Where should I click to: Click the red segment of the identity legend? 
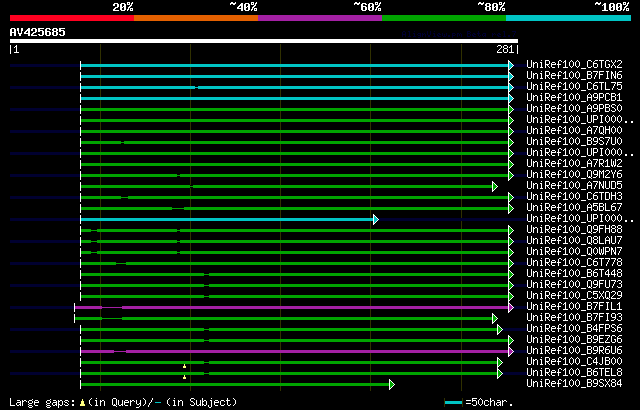[71, 18]
